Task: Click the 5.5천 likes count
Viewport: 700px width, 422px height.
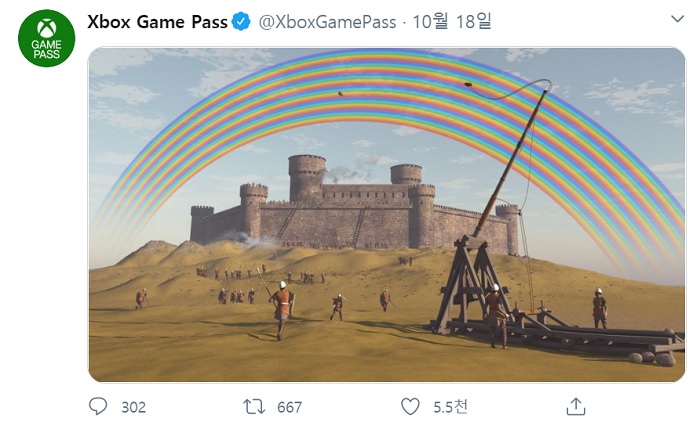Action: coord(450,407)
